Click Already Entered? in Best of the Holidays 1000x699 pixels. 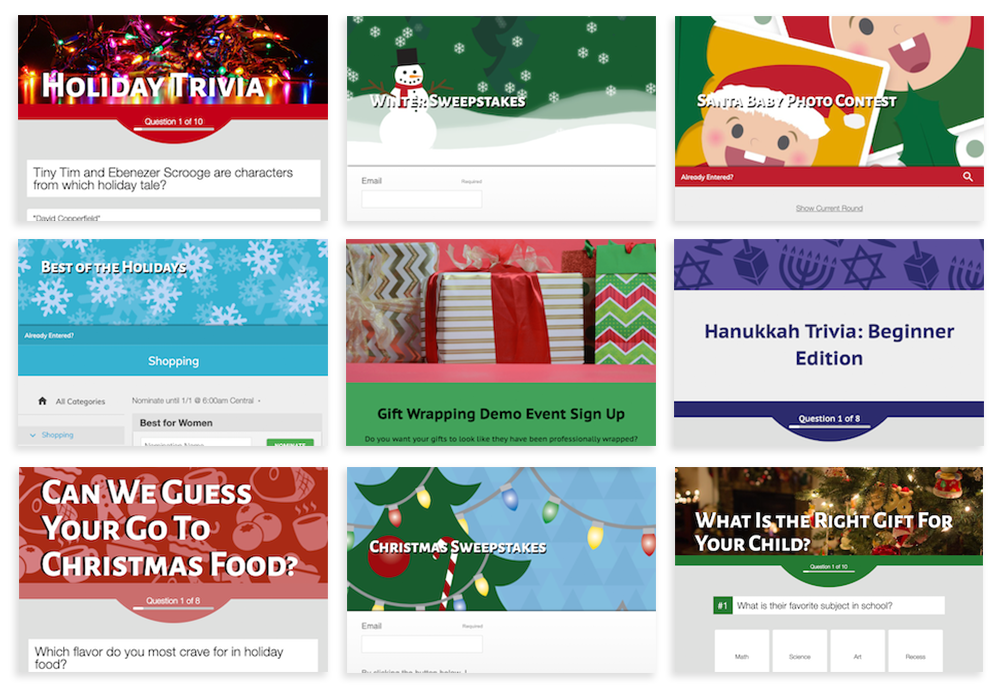(49, 335)
